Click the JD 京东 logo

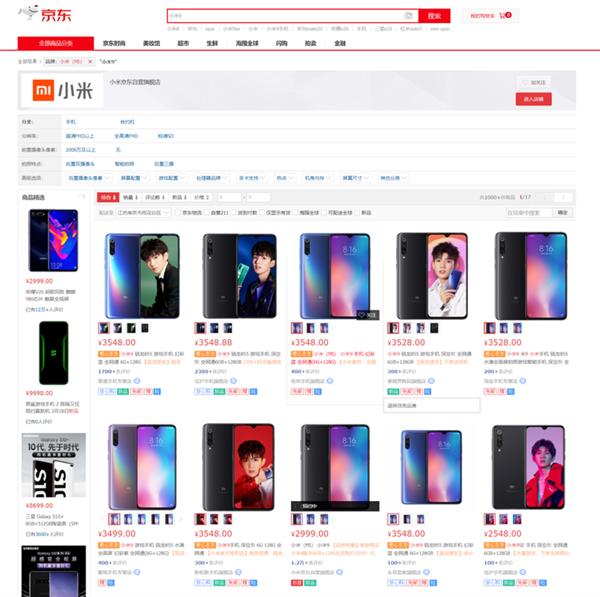[45, 14]
